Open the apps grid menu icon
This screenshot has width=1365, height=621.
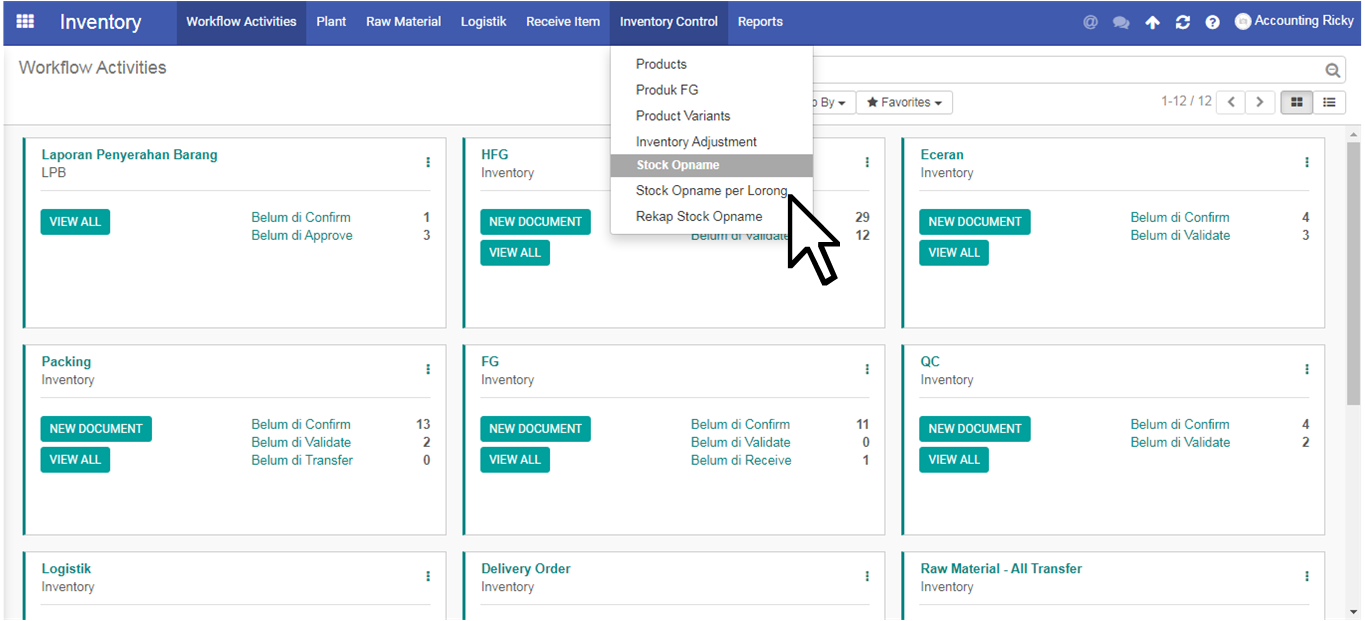25,21
